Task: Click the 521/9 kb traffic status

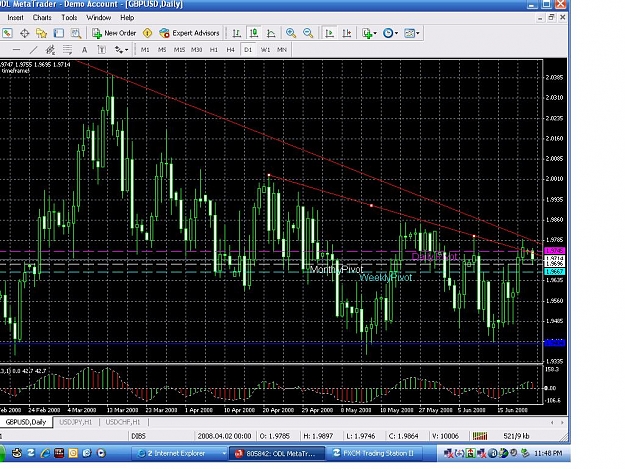Action: pos(516,436)
